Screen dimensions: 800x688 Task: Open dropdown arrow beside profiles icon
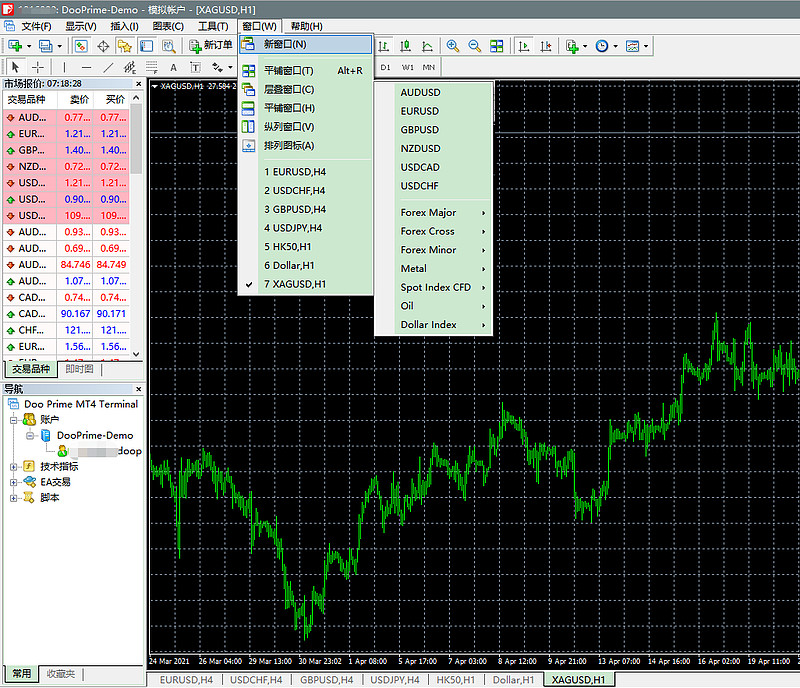[60, 46]
